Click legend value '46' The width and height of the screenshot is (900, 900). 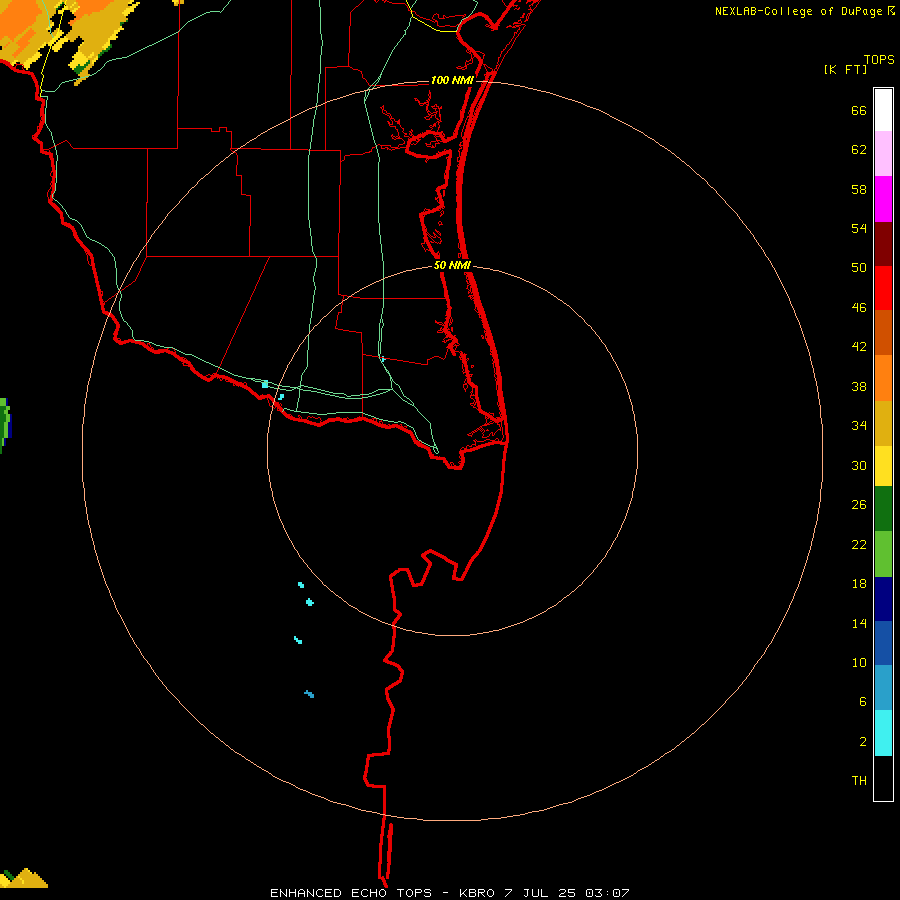[x=859, y=308]
